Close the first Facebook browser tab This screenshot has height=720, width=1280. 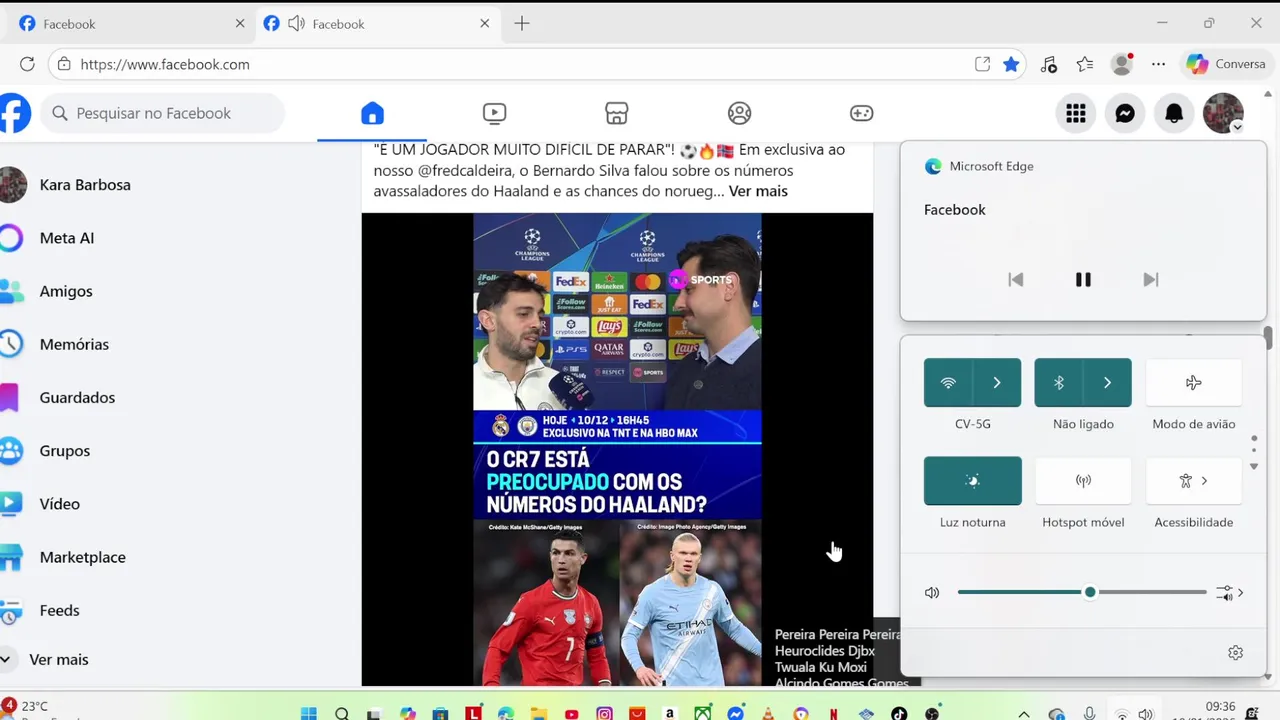click(240, 24)
